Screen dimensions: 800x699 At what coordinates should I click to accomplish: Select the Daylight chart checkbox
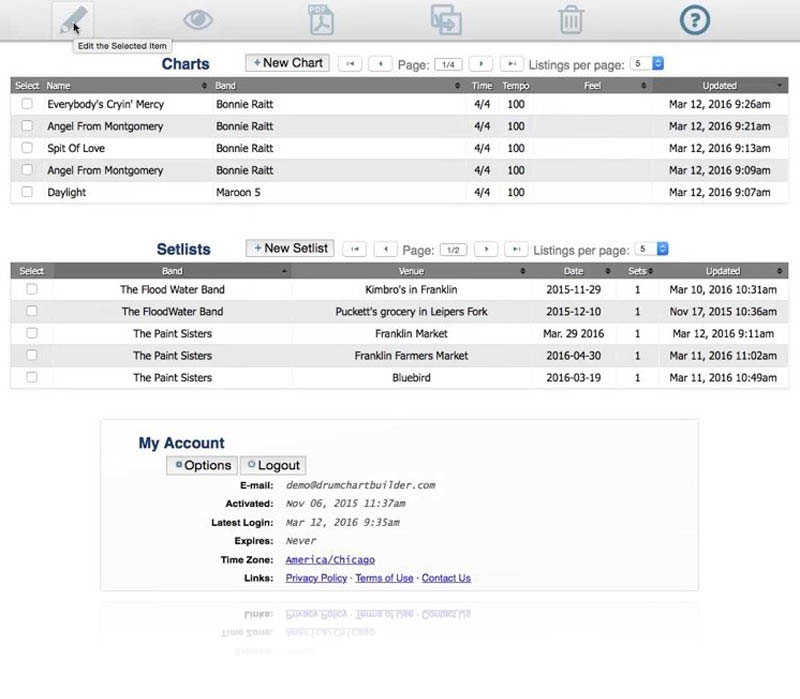pyautogui.click(x=27, y=192)
